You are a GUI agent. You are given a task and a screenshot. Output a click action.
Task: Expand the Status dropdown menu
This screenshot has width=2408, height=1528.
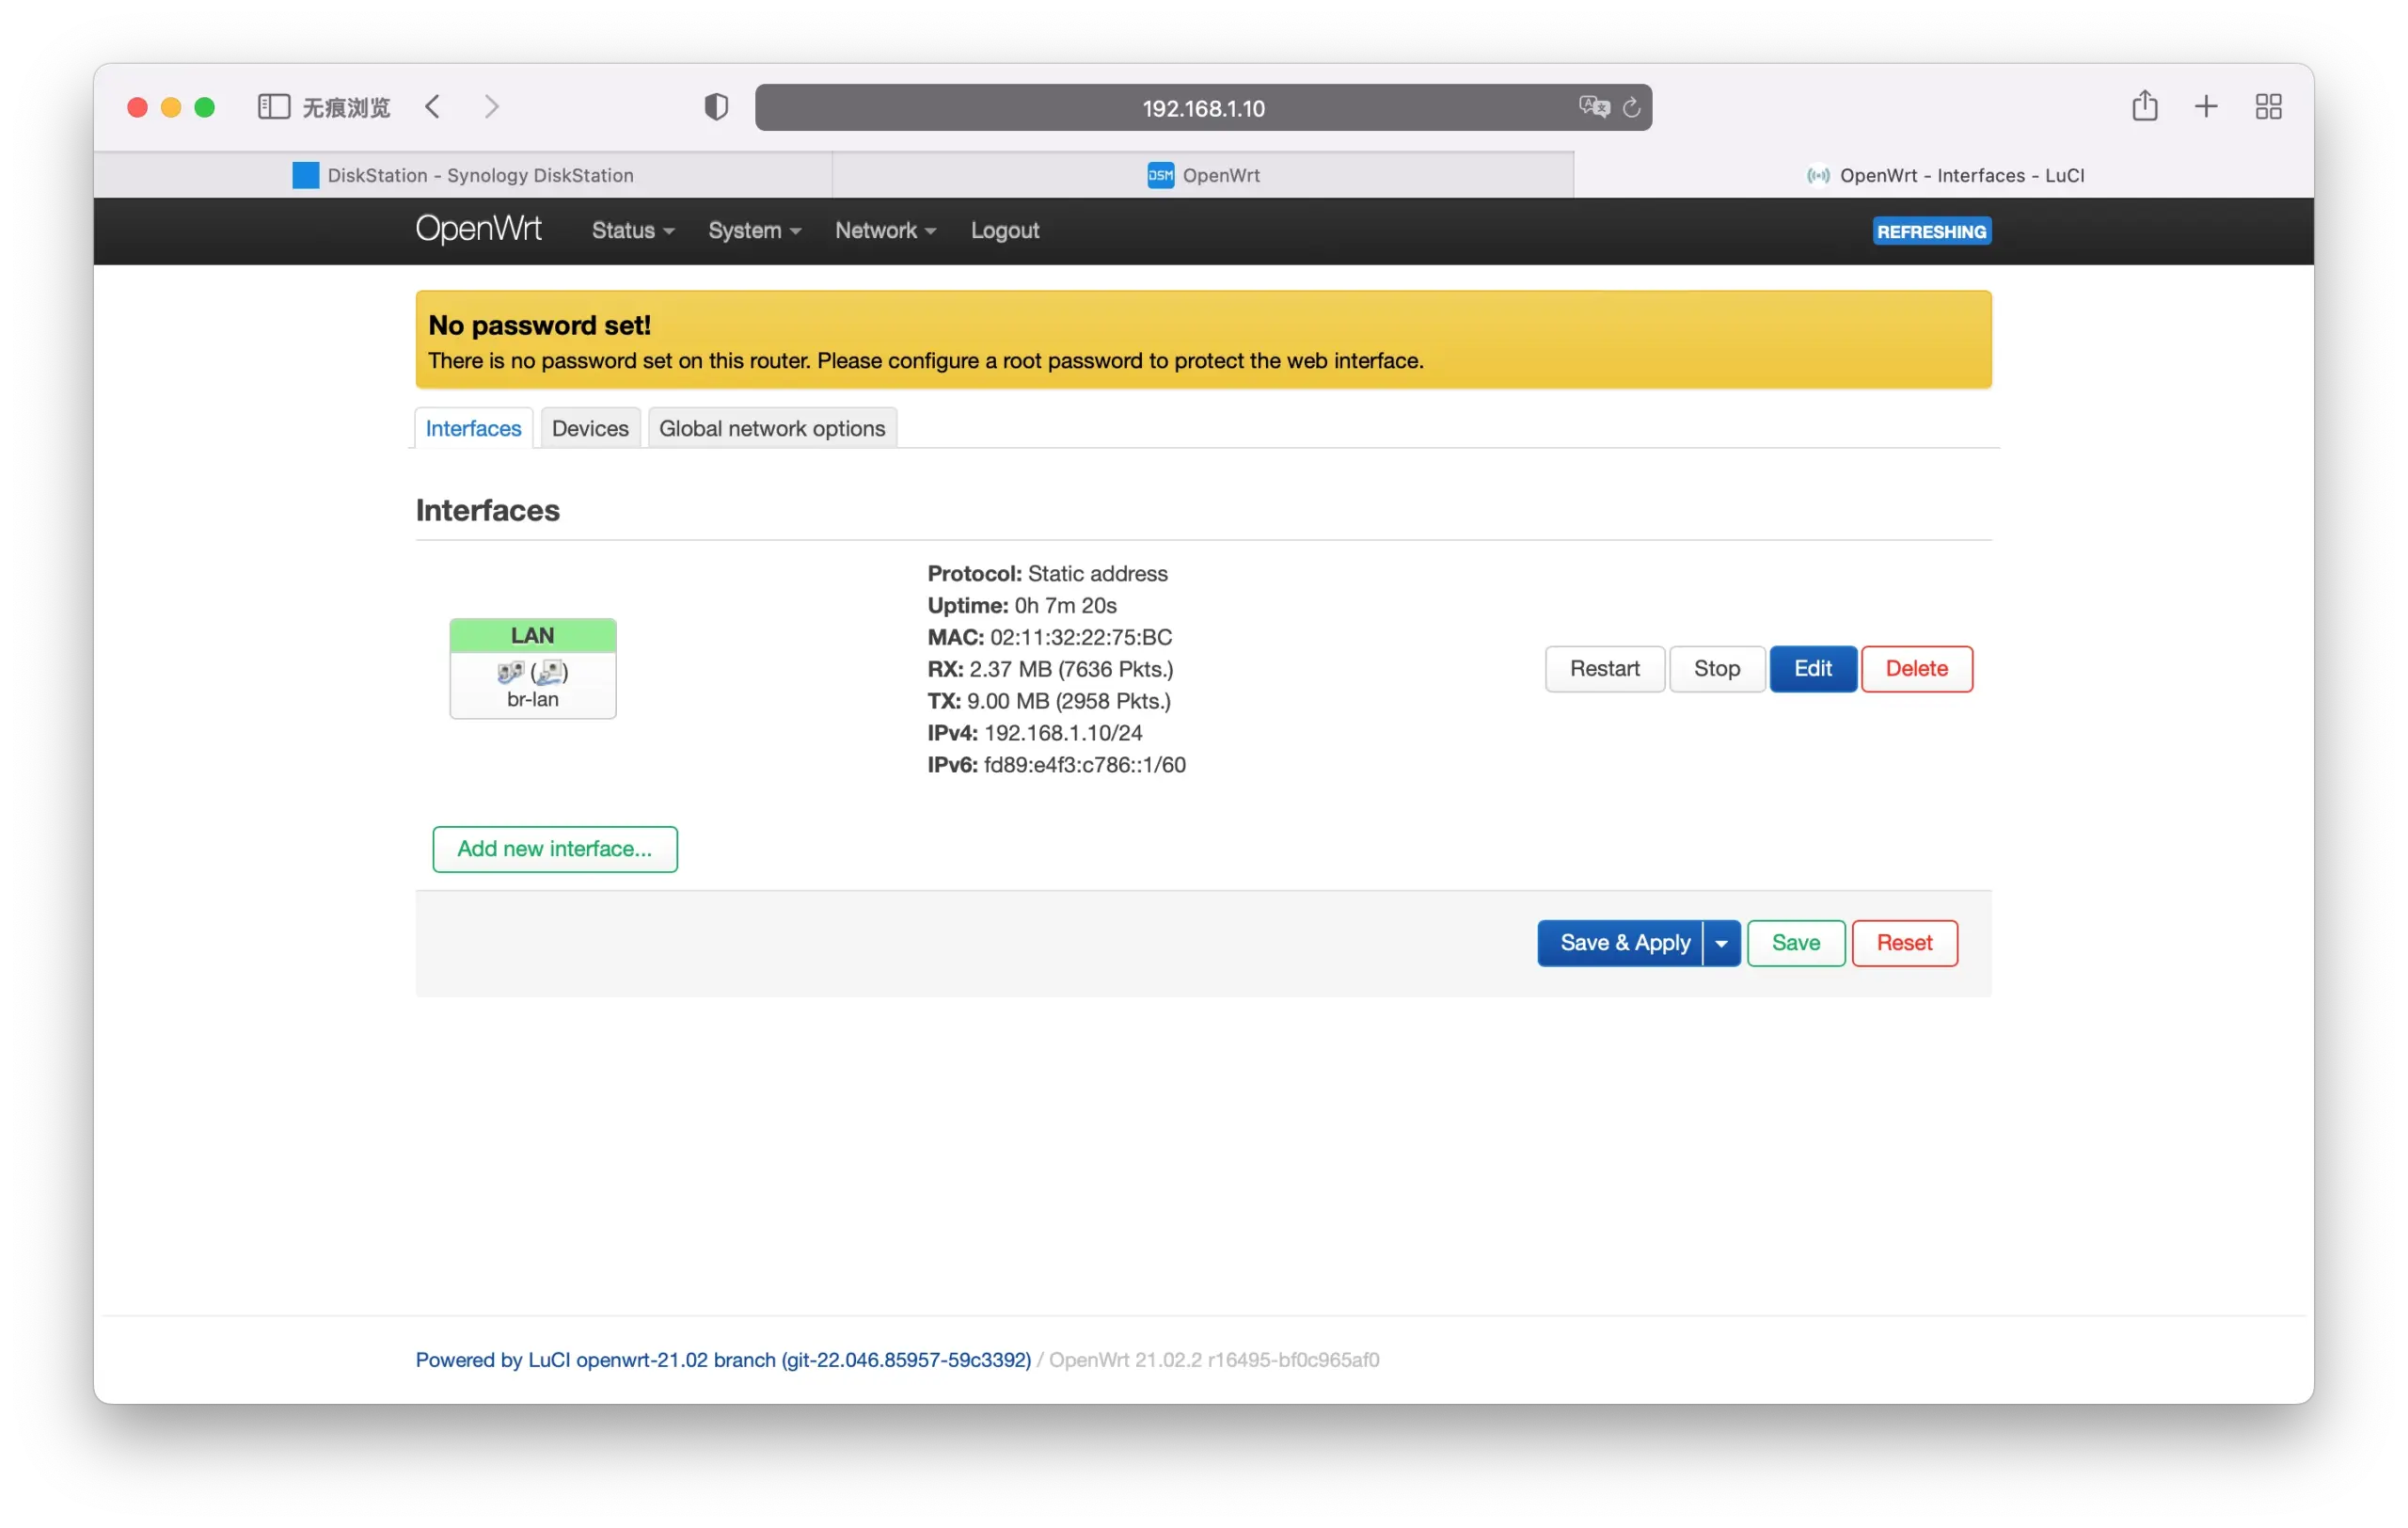632,231
